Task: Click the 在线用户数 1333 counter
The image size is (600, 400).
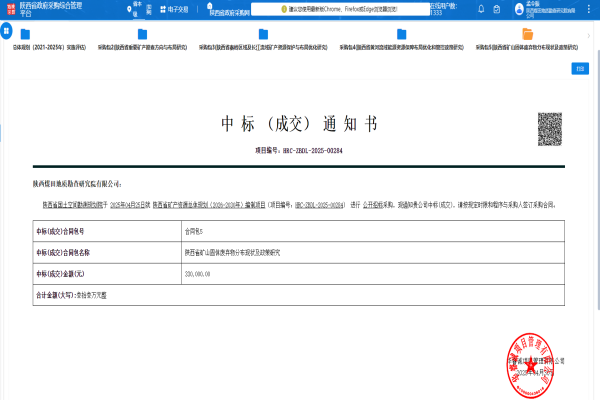Action: [x=443, y=9]
